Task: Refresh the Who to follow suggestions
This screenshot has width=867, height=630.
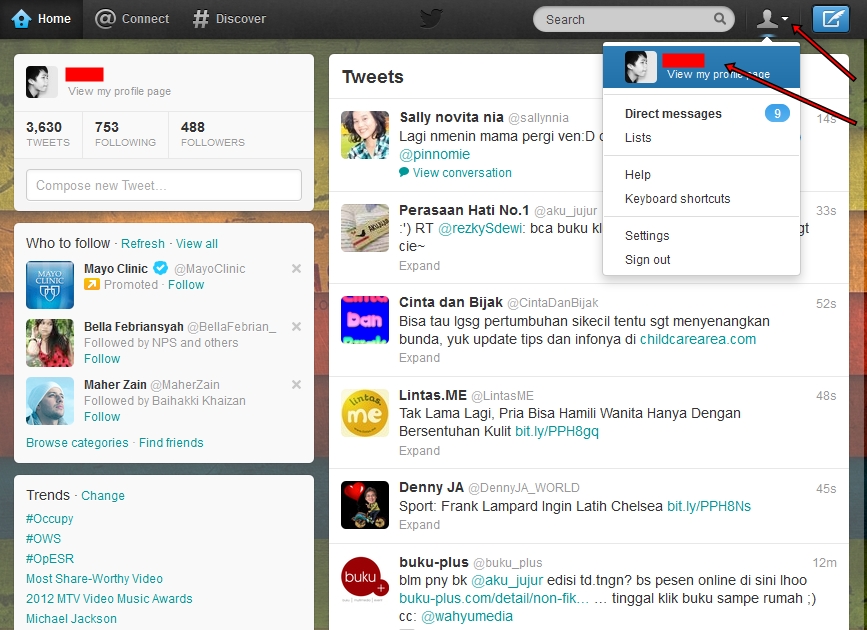Action: coord(143,244)
